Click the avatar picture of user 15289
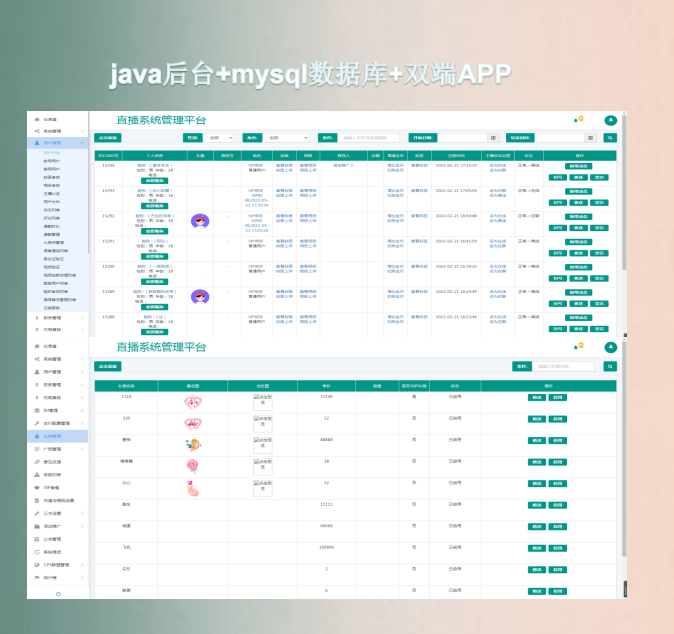This screenshot has width=674, height=634. (x=200, y=297)
